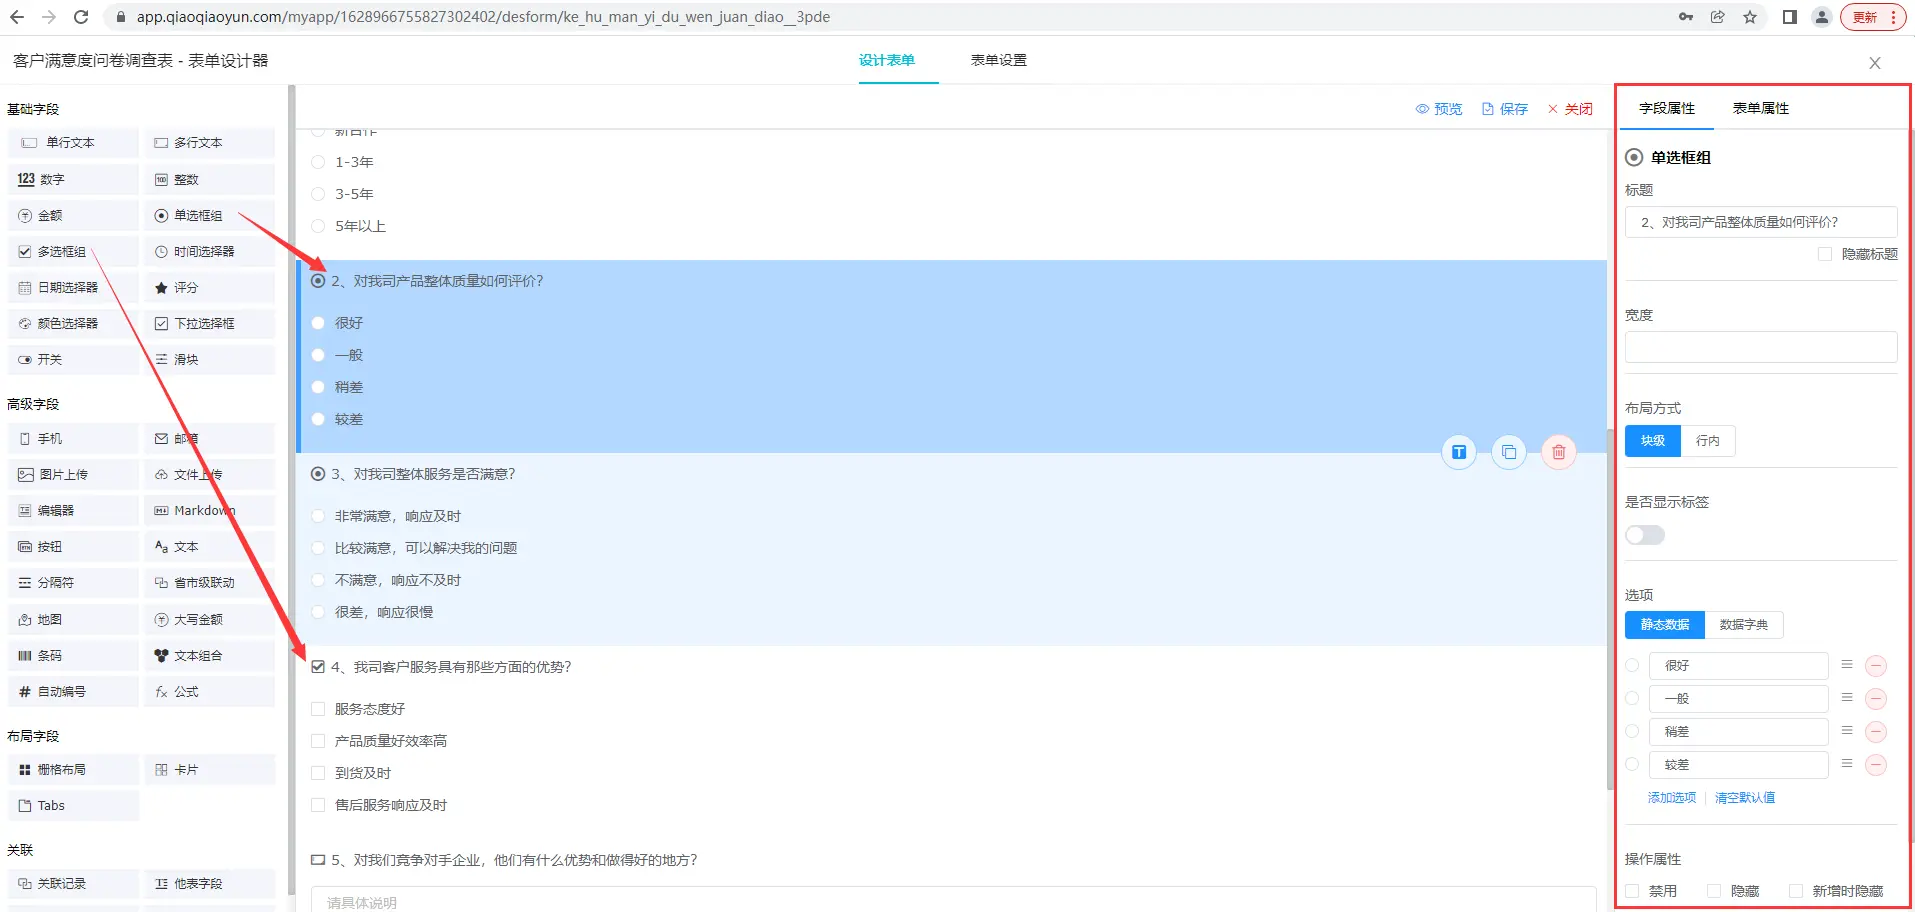Add a grid layout (栅格布局)

73,769
